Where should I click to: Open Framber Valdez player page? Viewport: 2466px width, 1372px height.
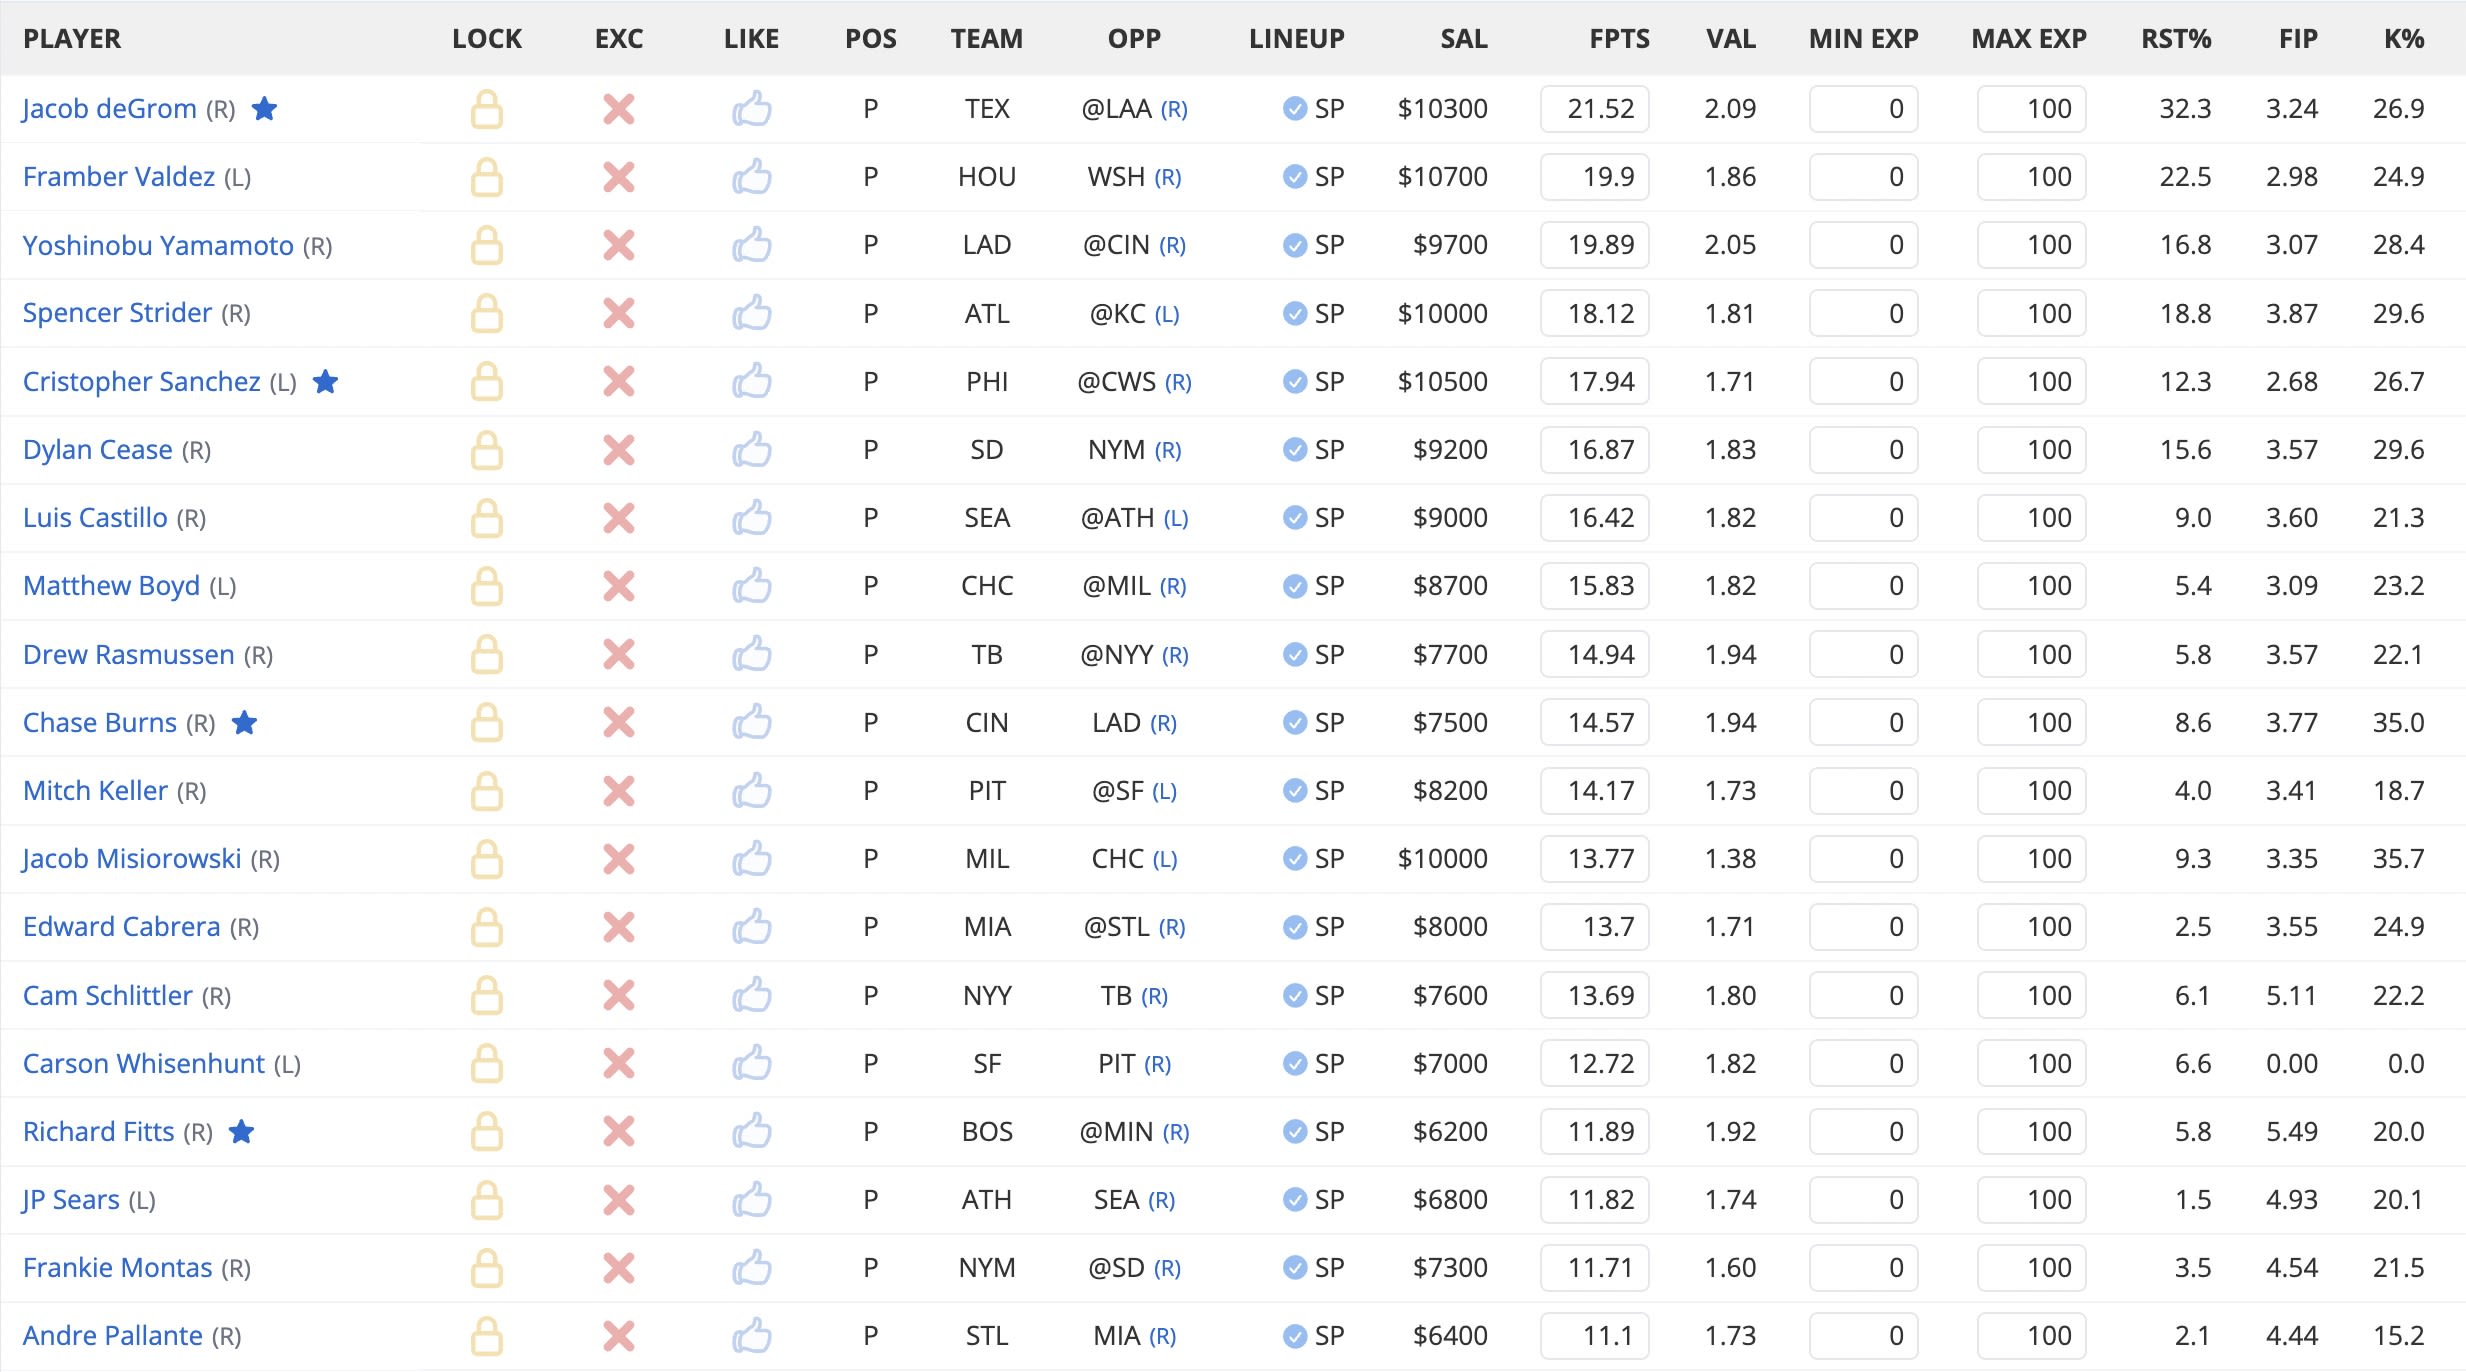pos(119,177)
